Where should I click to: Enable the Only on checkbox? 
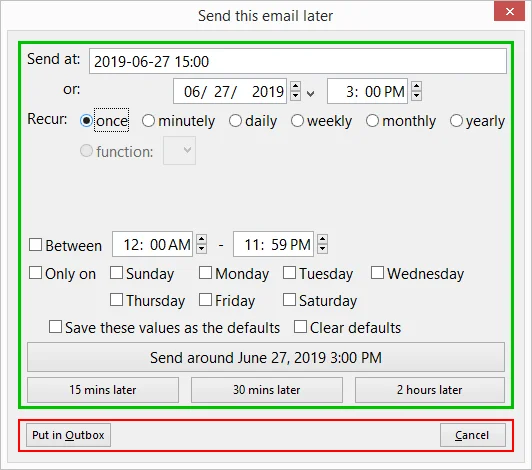pyautogui.click(x=35, y=272)
